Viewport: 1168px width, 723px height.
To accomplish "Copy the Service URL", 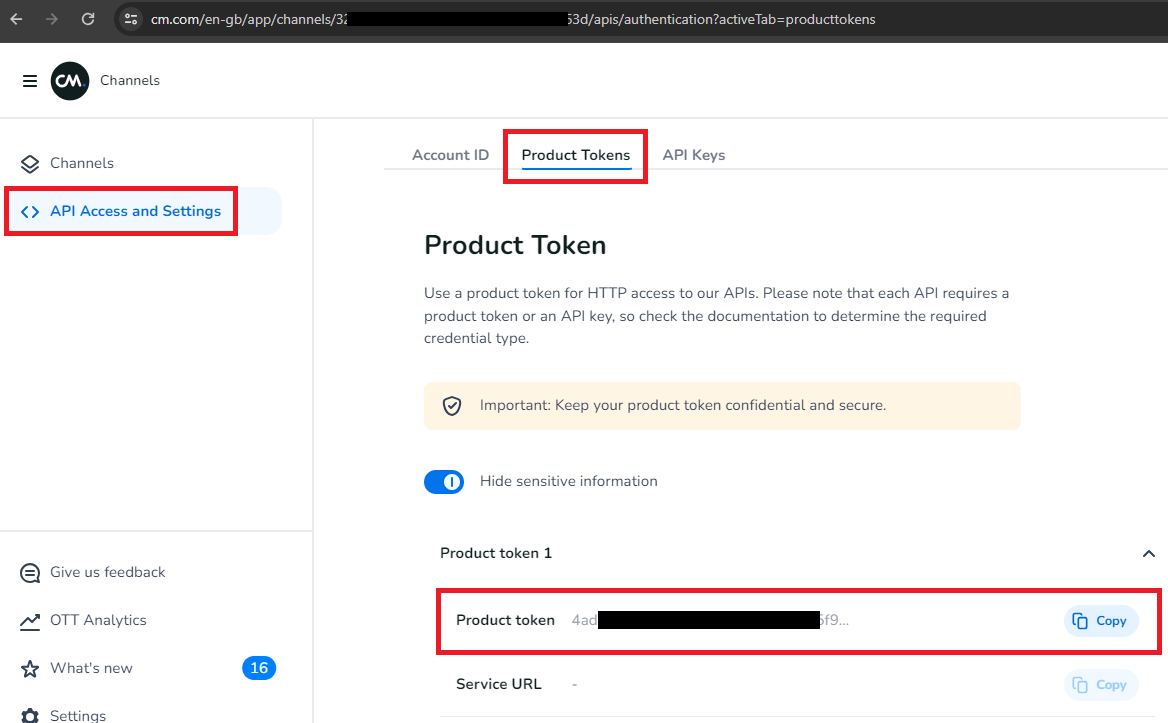I will [x=1100, y=685].
